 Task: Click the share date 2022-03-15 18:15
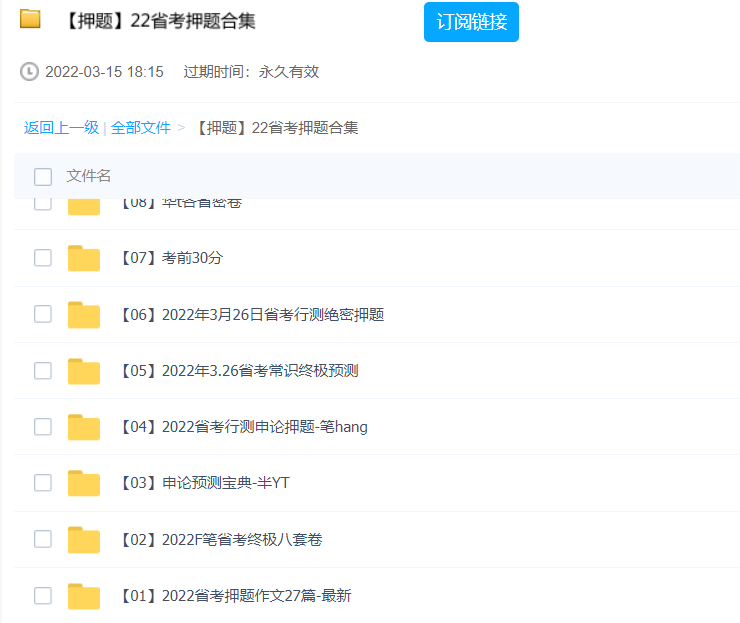tap(104, 72)
